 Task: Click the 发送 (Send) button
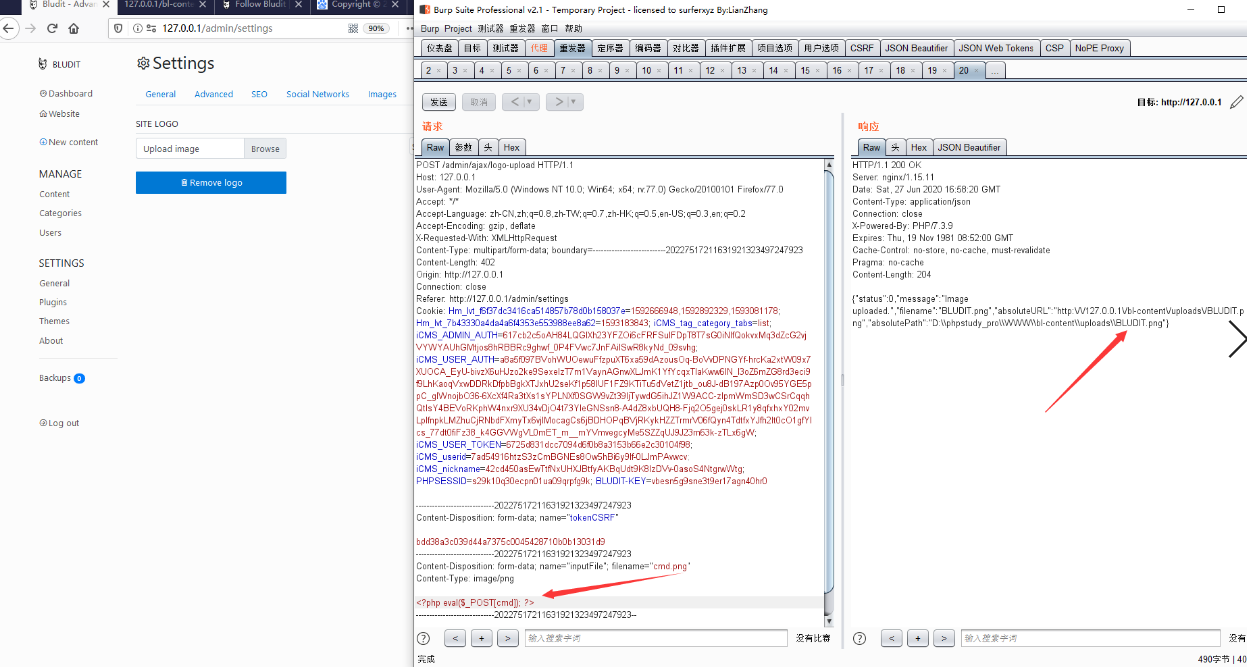440,102
